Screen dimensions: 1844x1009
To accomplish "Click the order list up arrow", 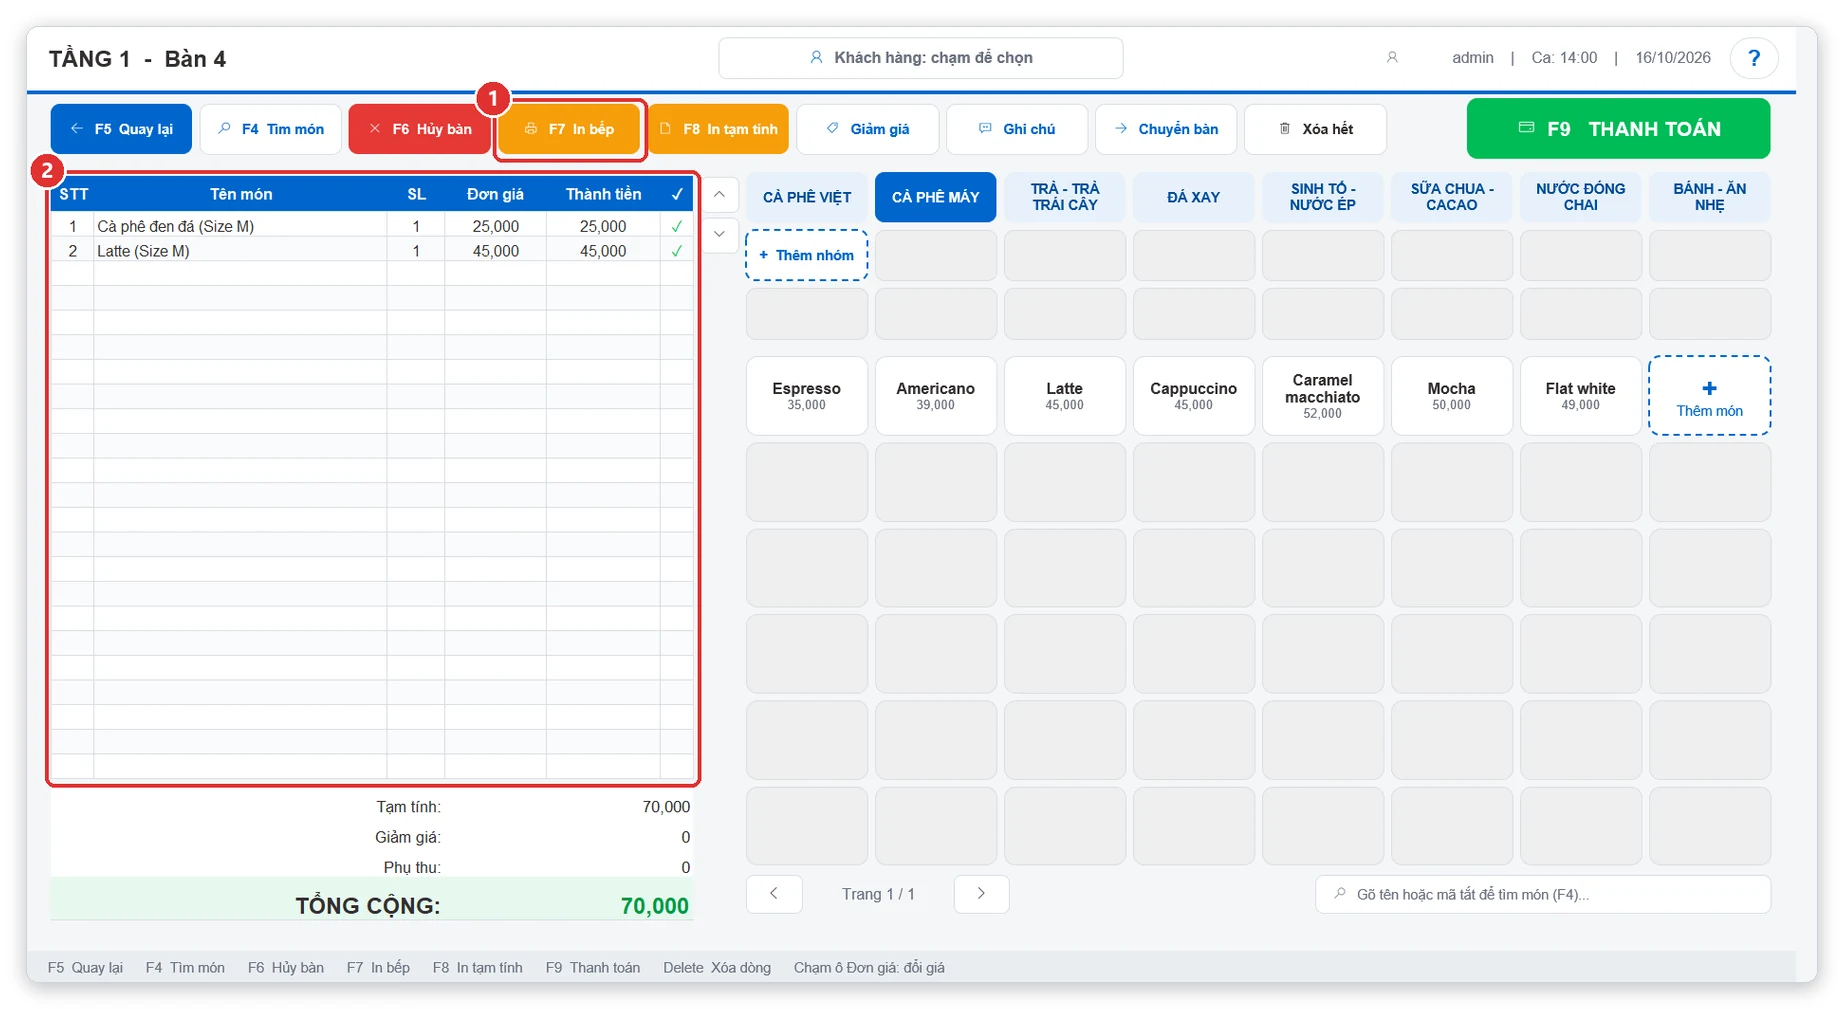I will tap(719, 194).
